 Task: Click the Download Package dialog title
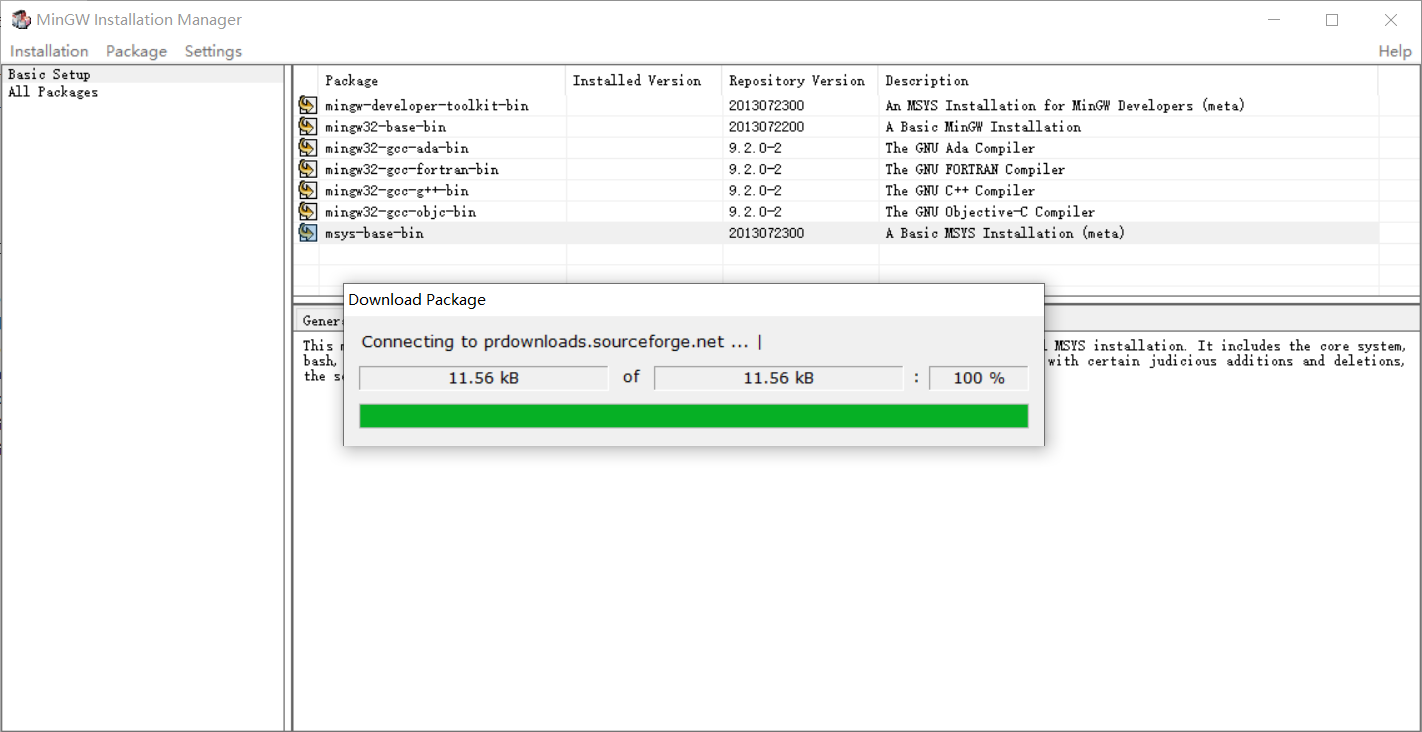[x=417, y=300]
